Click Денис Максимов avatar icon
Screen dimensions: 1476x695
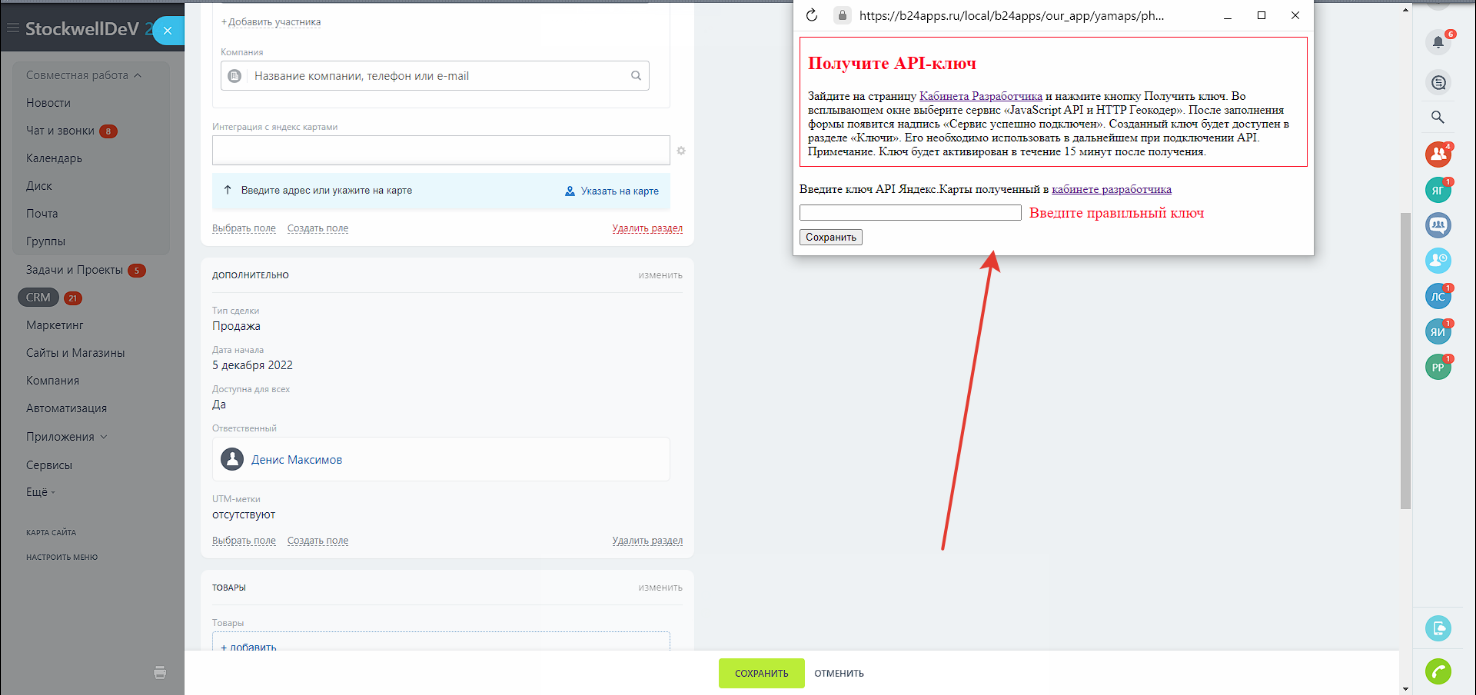point(232,459)
